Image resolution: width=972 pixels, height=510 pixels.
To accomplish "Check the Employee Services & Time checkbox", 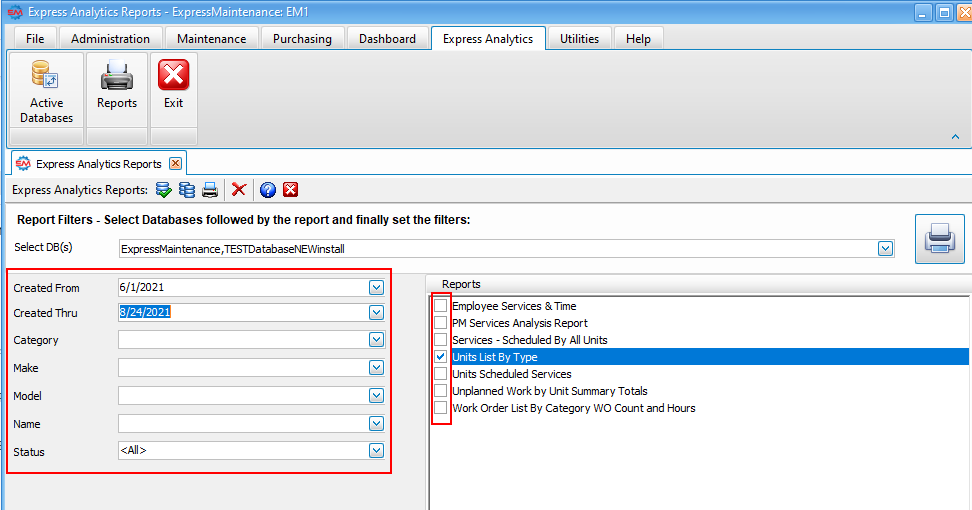I will click(x=440, y=306).
